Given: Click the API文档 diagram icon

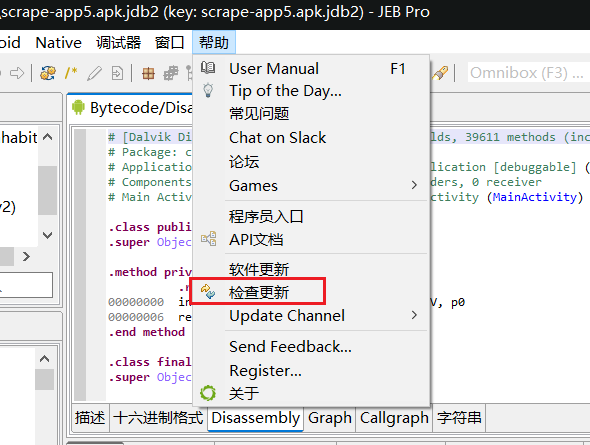Looking at the screenshot, I should pyautogui.click(x=208, y=239).
